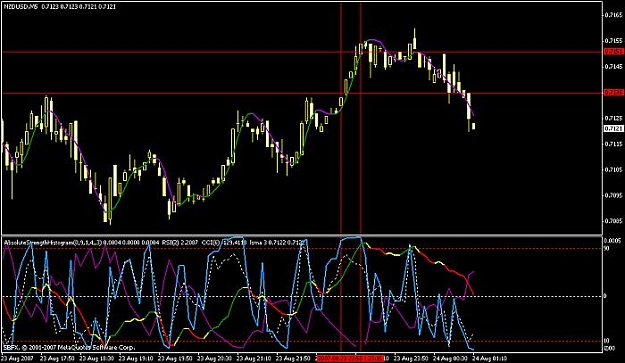Select the 0.7145 price axis label
The height and width of the screenshot is (363, 625).
click(613, 66)
